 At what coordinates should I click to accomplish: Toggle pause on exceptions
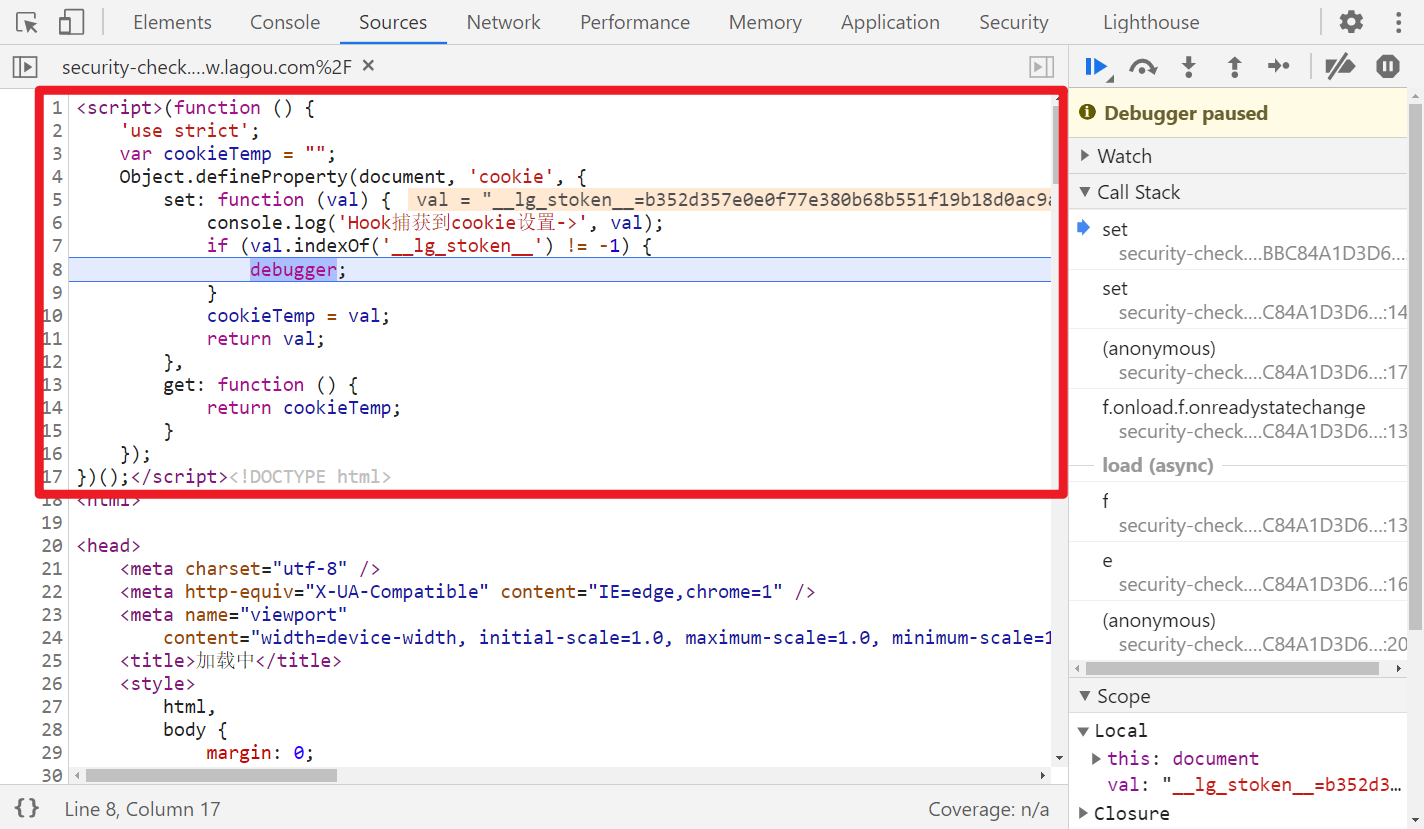[x=1387, y=67]
